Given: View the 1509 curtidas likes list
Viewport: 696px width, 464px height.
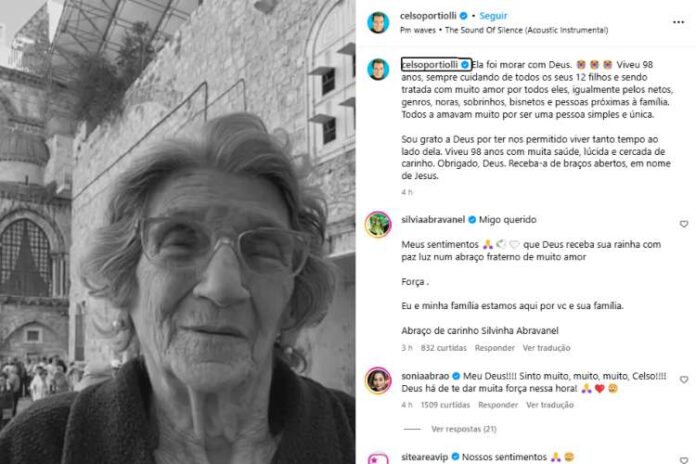Looking at the screenshot, I should [445, 405].
